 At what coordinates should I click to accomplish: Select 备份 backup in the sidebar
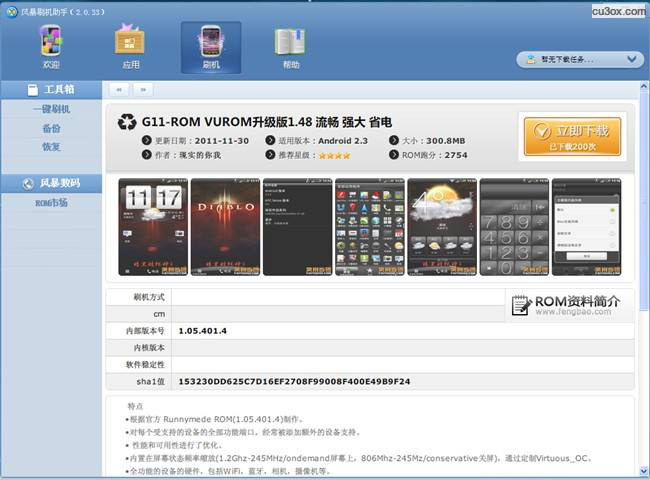51,128
